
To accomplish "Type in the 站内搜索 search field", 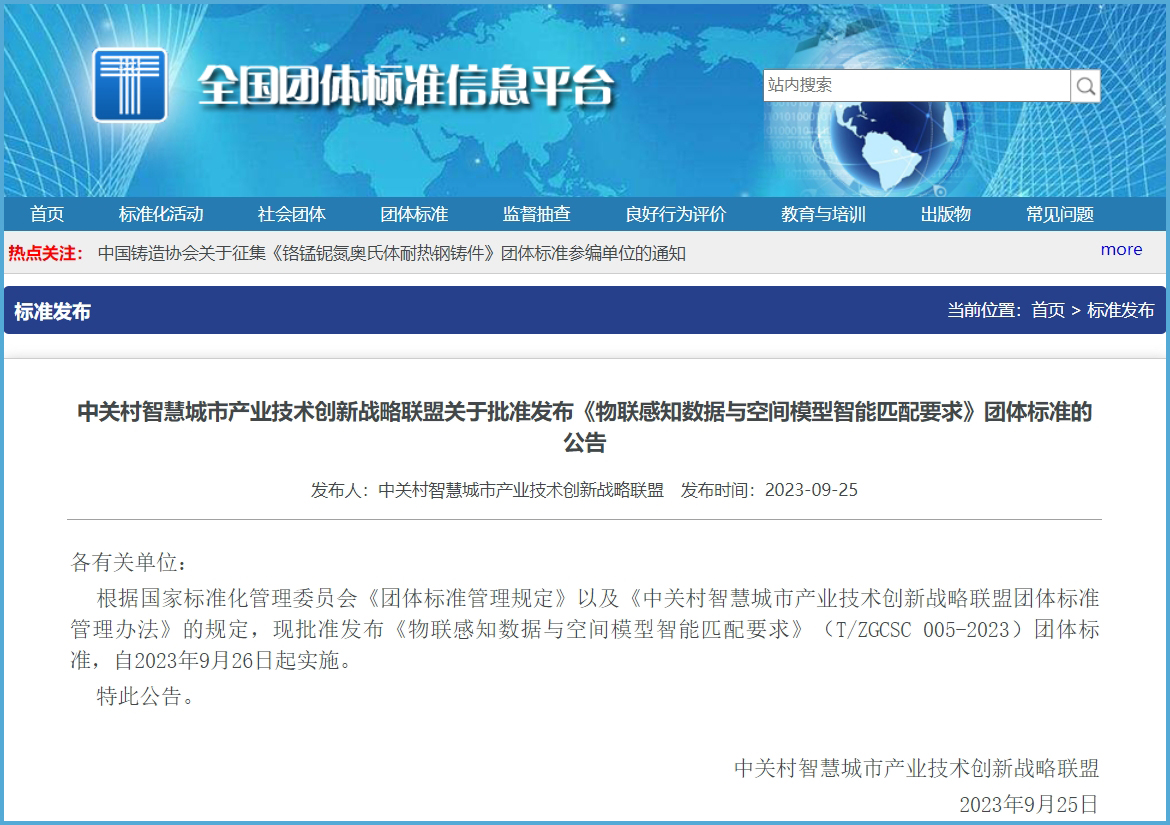I will (915, 86).
